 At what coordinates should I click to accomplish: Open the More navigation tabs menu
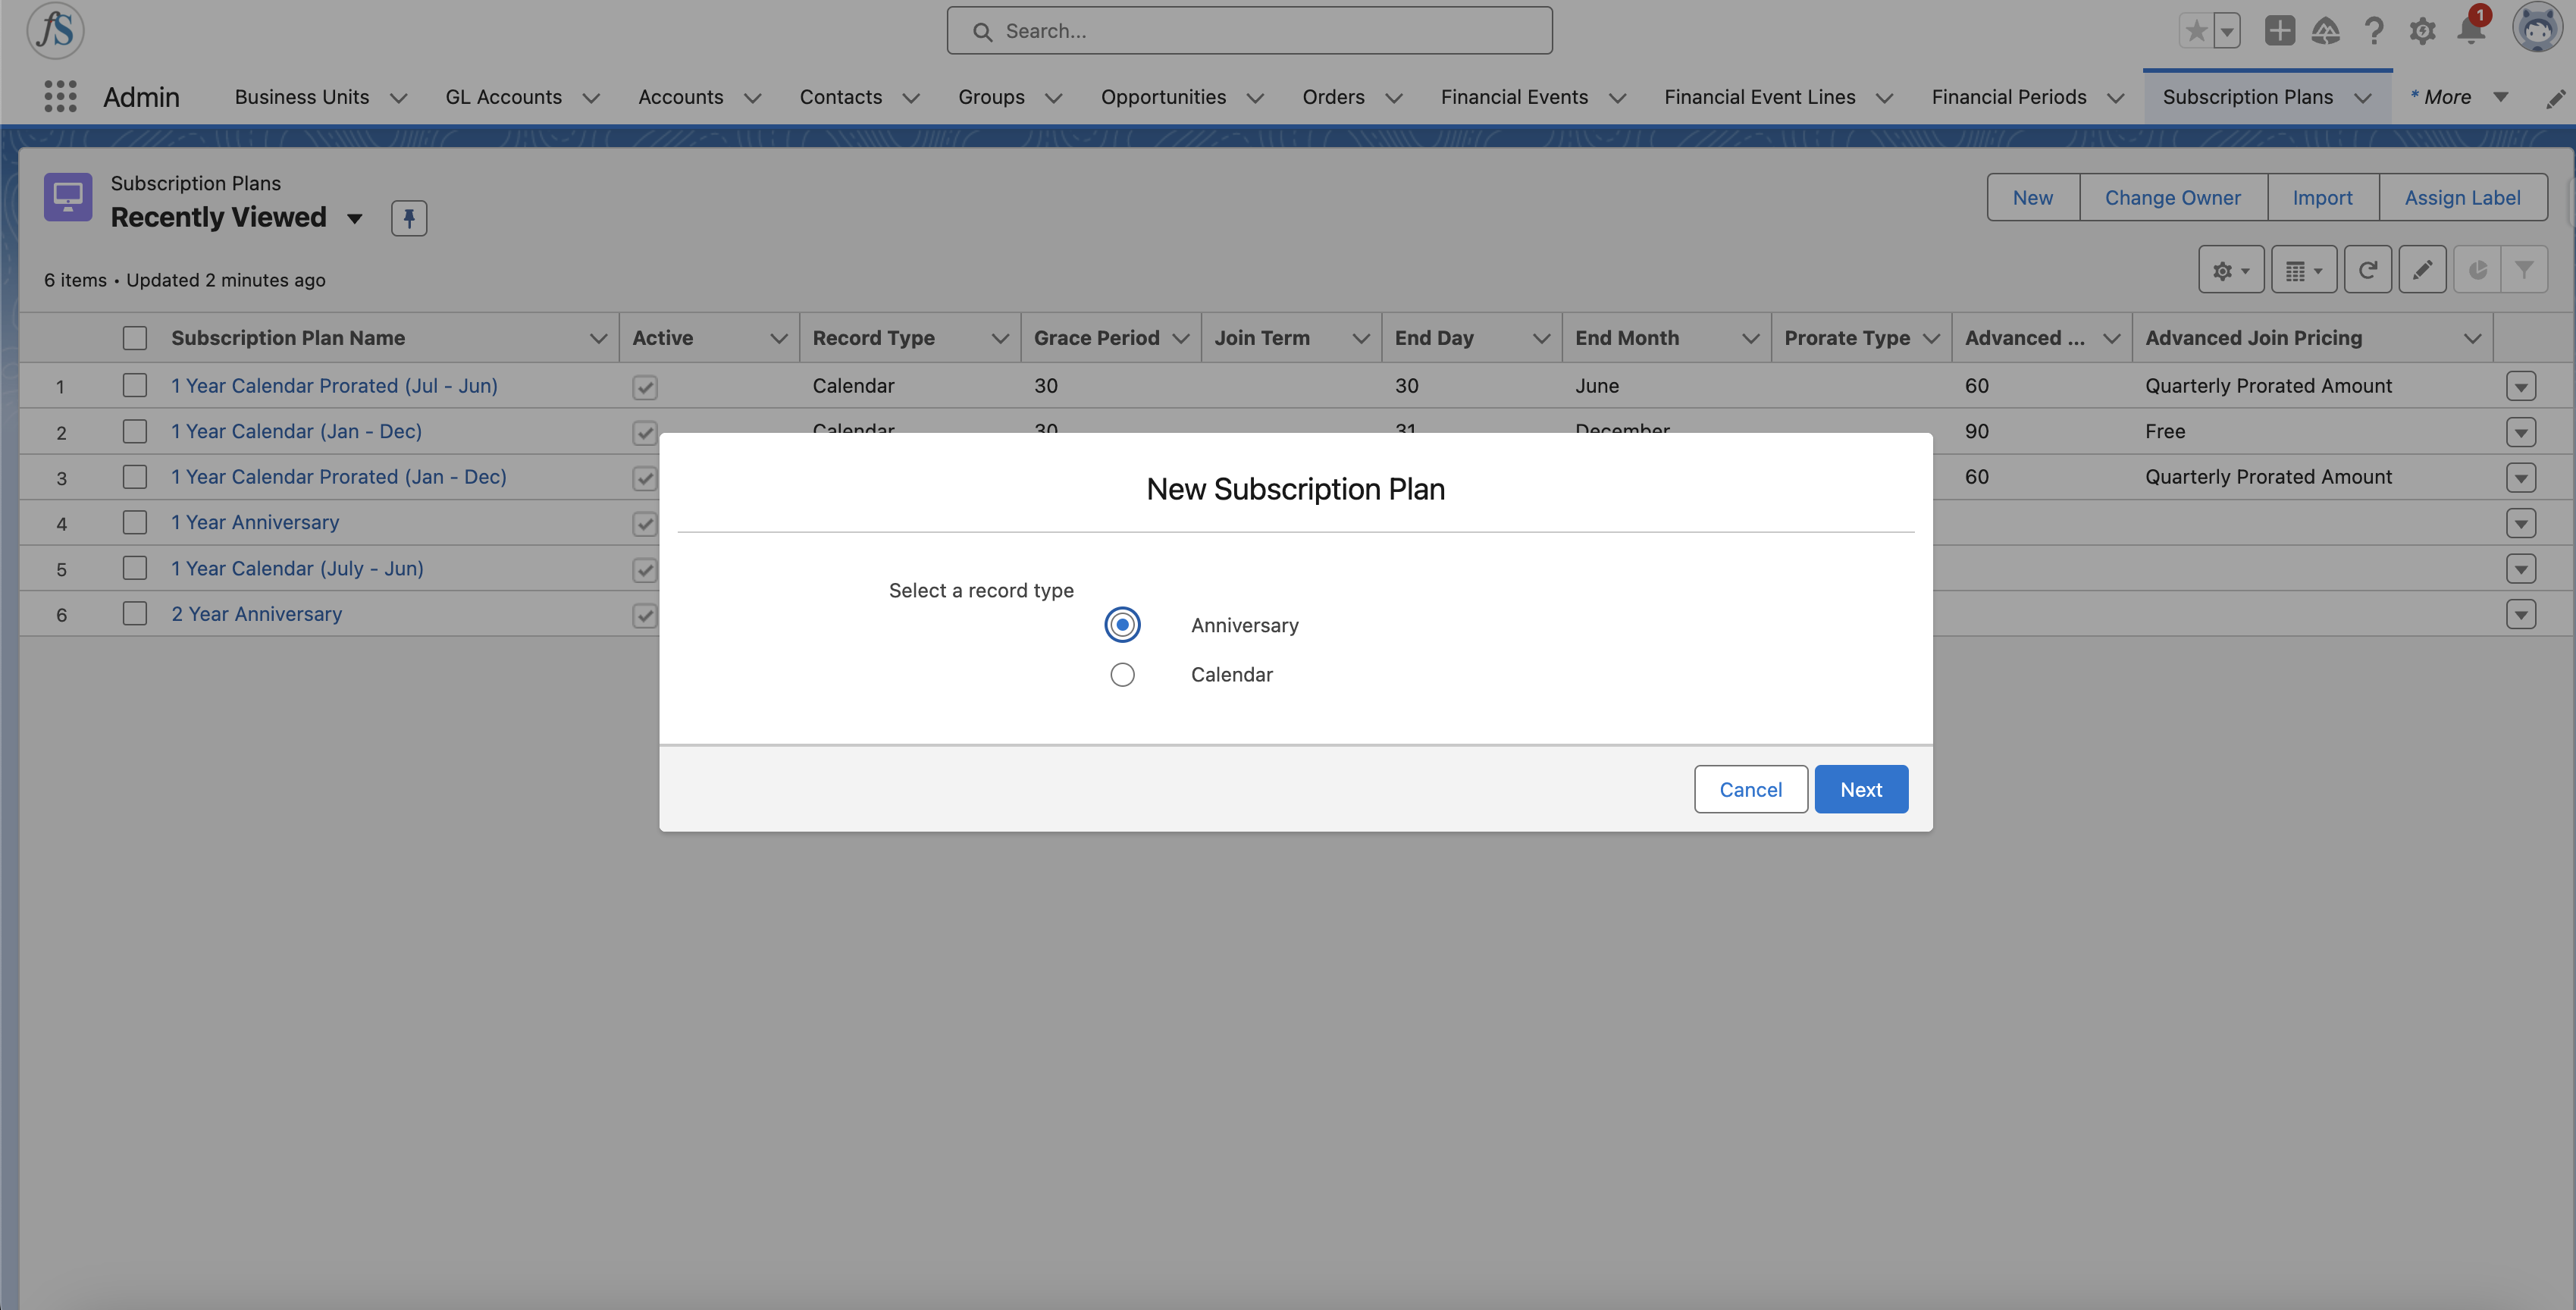coord(2459,97)
